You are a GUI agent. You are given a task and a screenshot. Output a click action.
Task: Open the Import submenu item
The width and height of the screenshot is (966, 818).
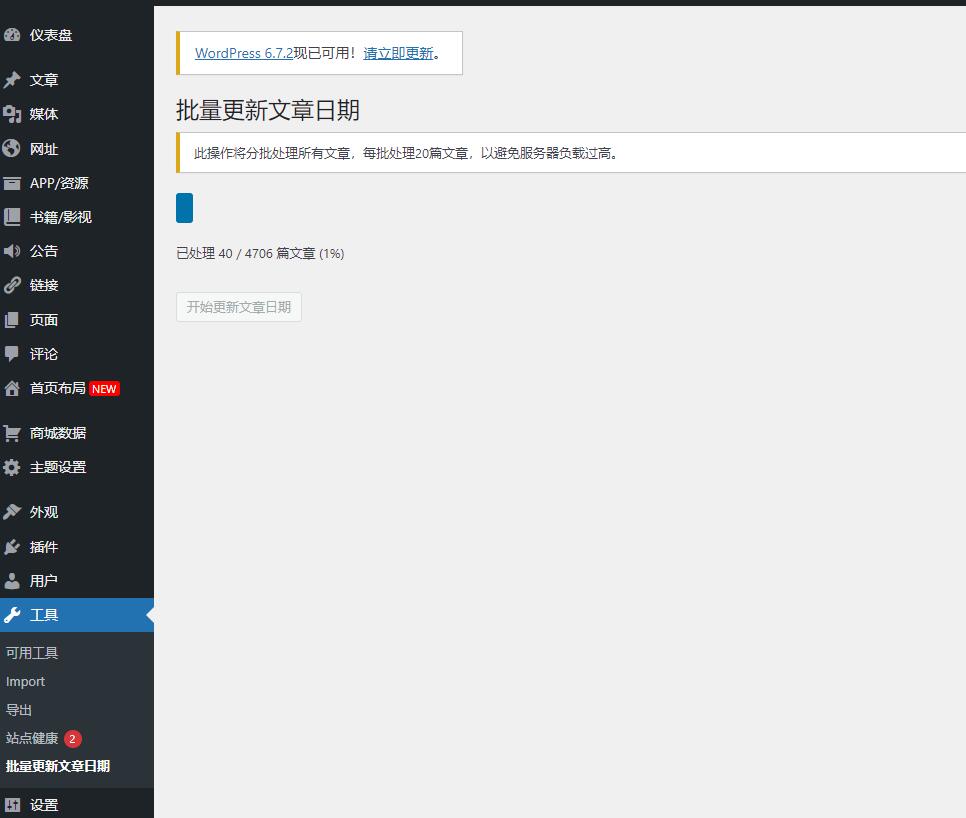(25, 681)
